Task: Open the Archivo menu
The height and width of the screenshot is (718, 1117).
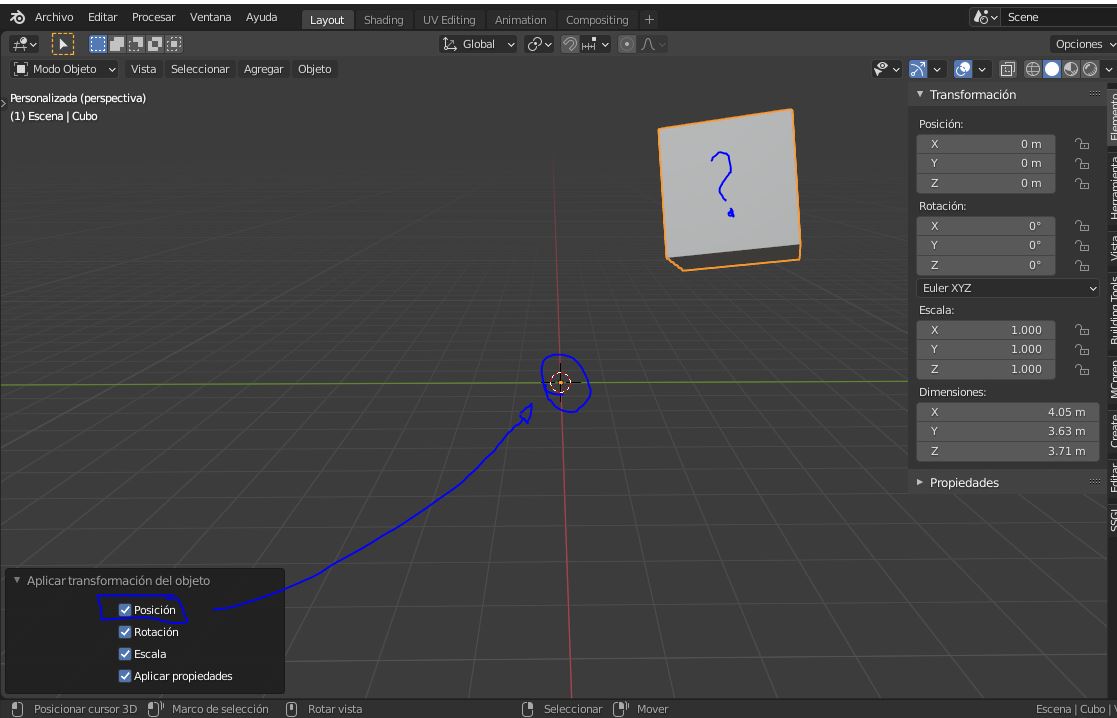Action: coord(54,17)
